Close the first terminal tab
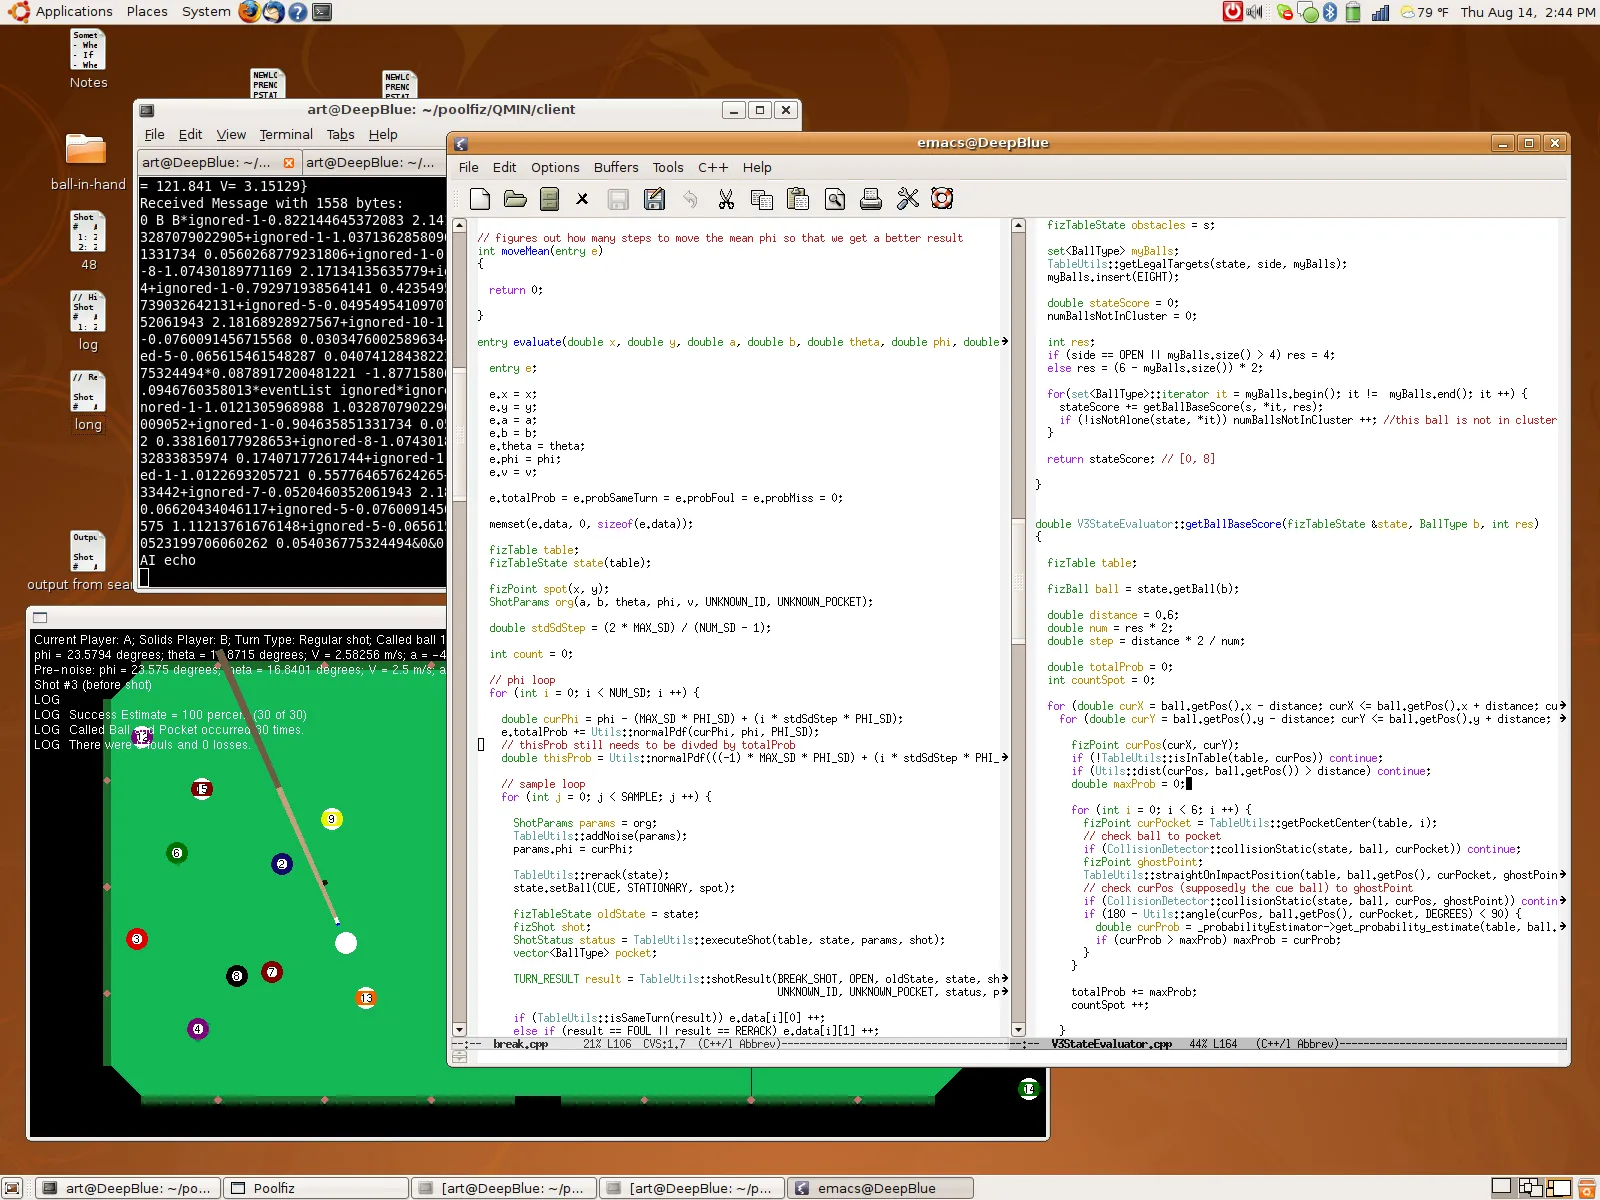 point(289,162)
